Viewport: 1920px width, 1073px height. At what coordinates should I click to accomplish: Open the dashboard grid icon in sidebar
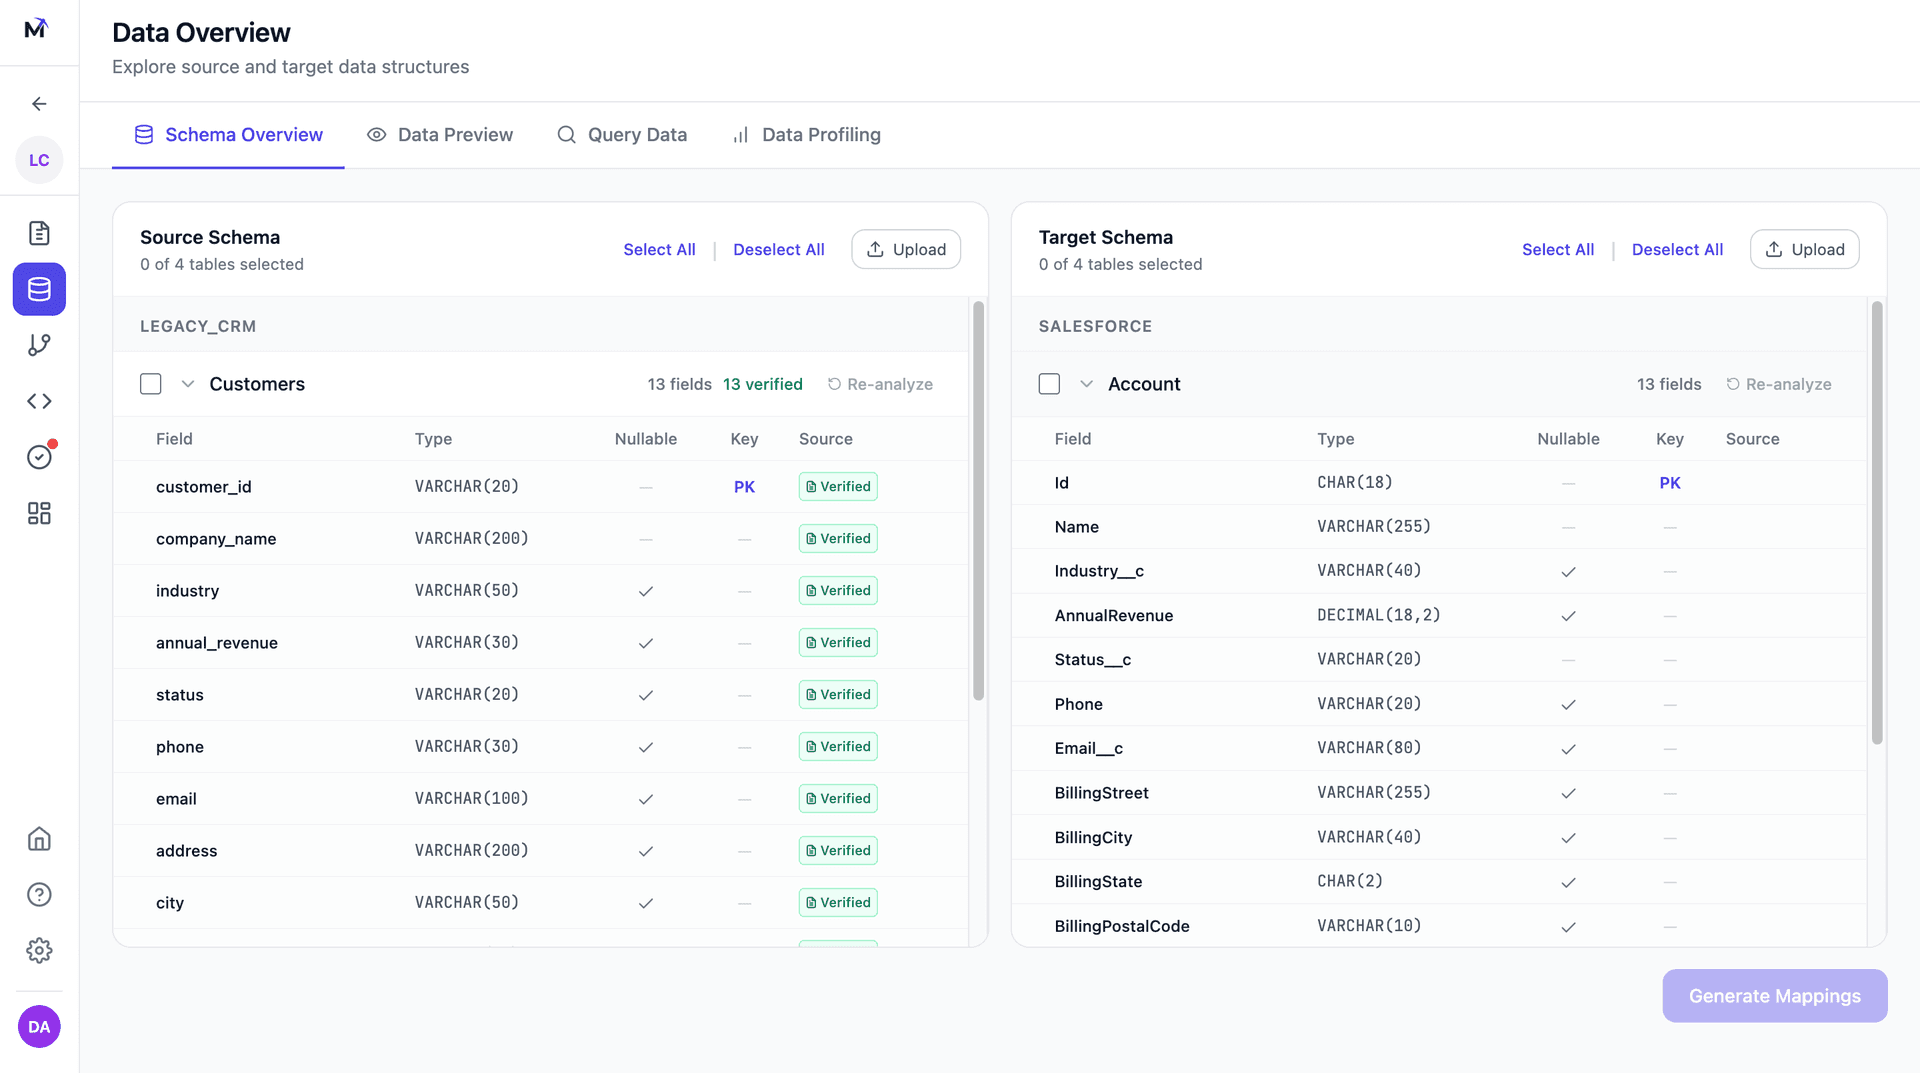(x=39, y=513)
